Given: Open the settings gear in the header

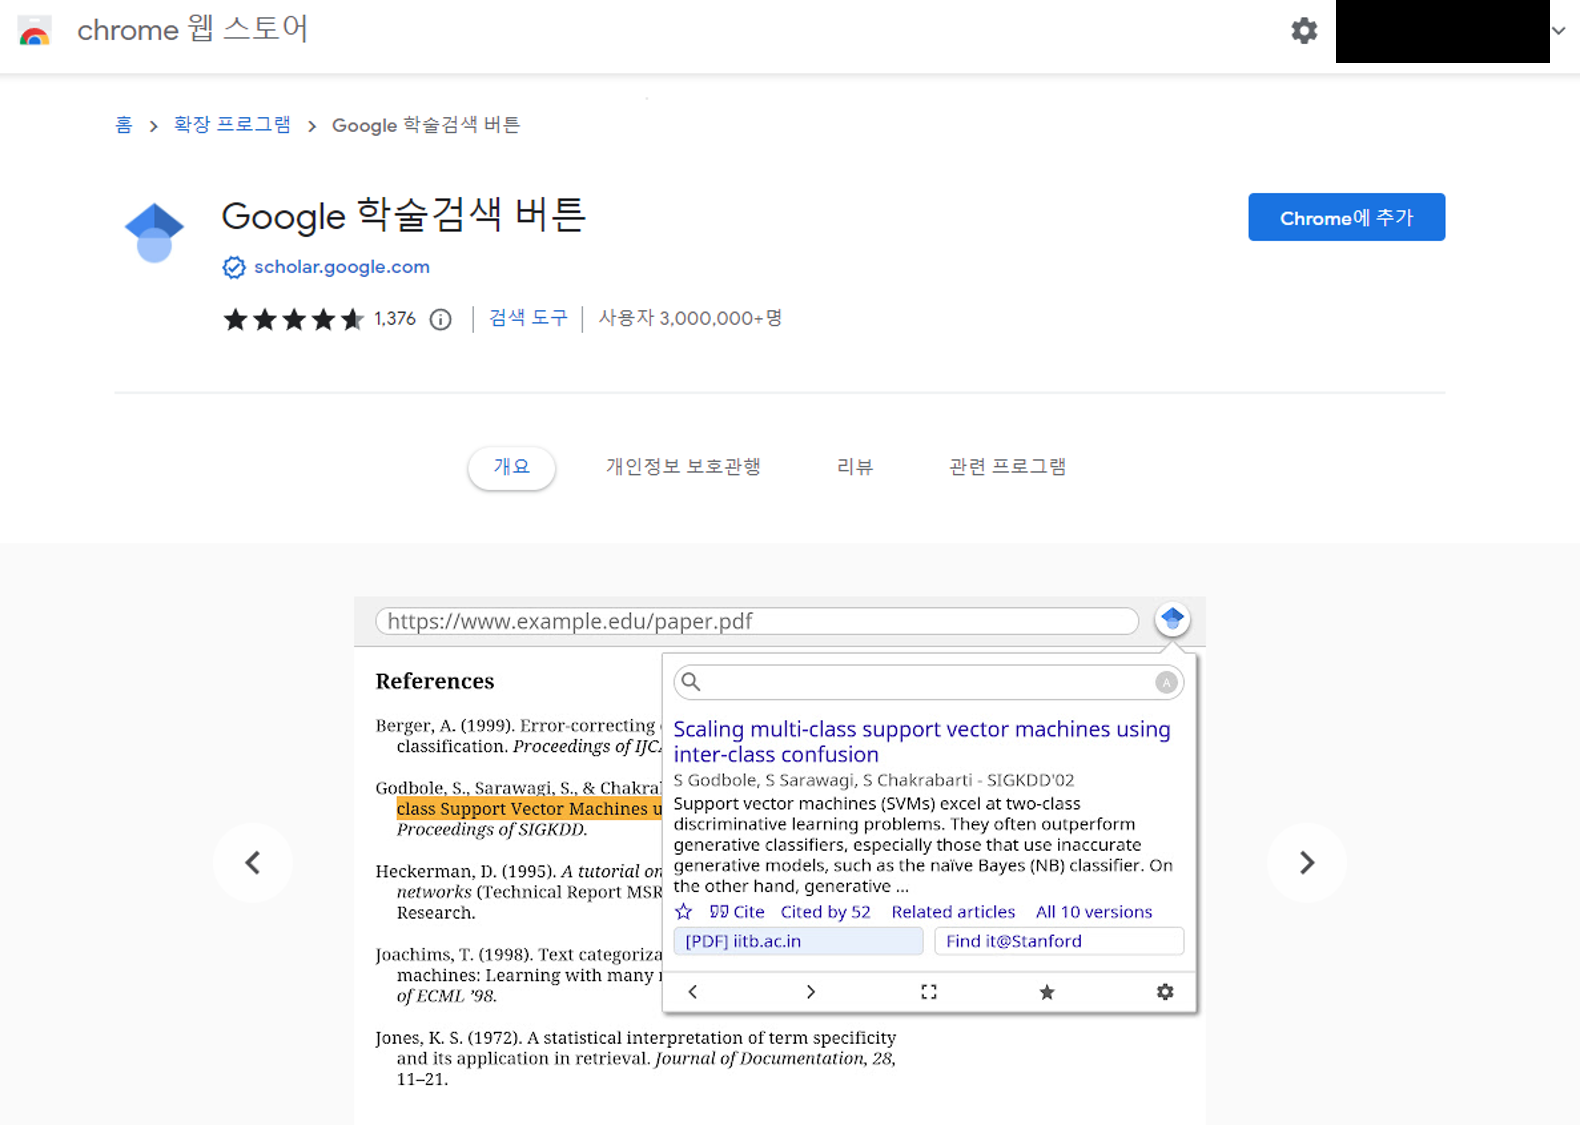Looking at the screenshot, I should coord(1304,31).
